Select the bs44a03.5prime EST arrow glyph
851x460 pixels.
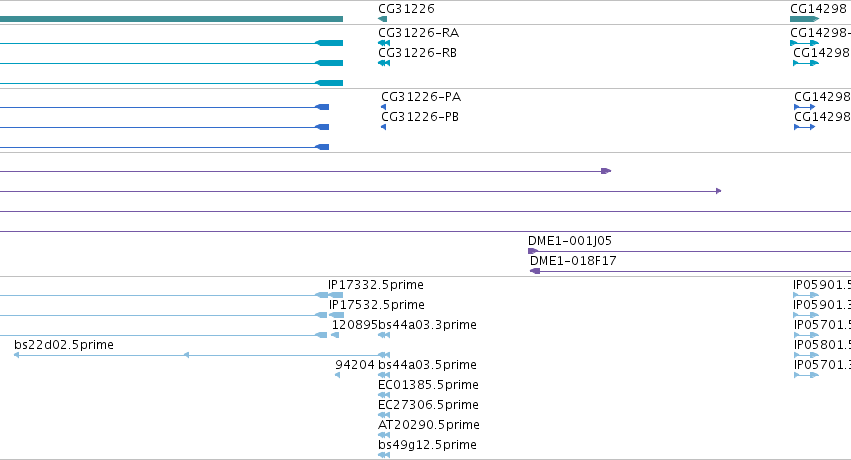tap(384, 375)
